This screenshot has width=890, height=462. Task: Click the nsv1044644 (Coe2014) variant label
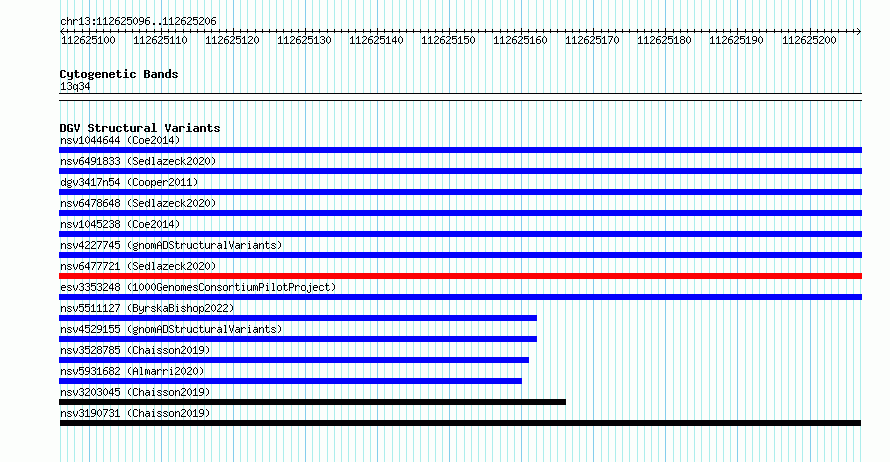(120, 140)
